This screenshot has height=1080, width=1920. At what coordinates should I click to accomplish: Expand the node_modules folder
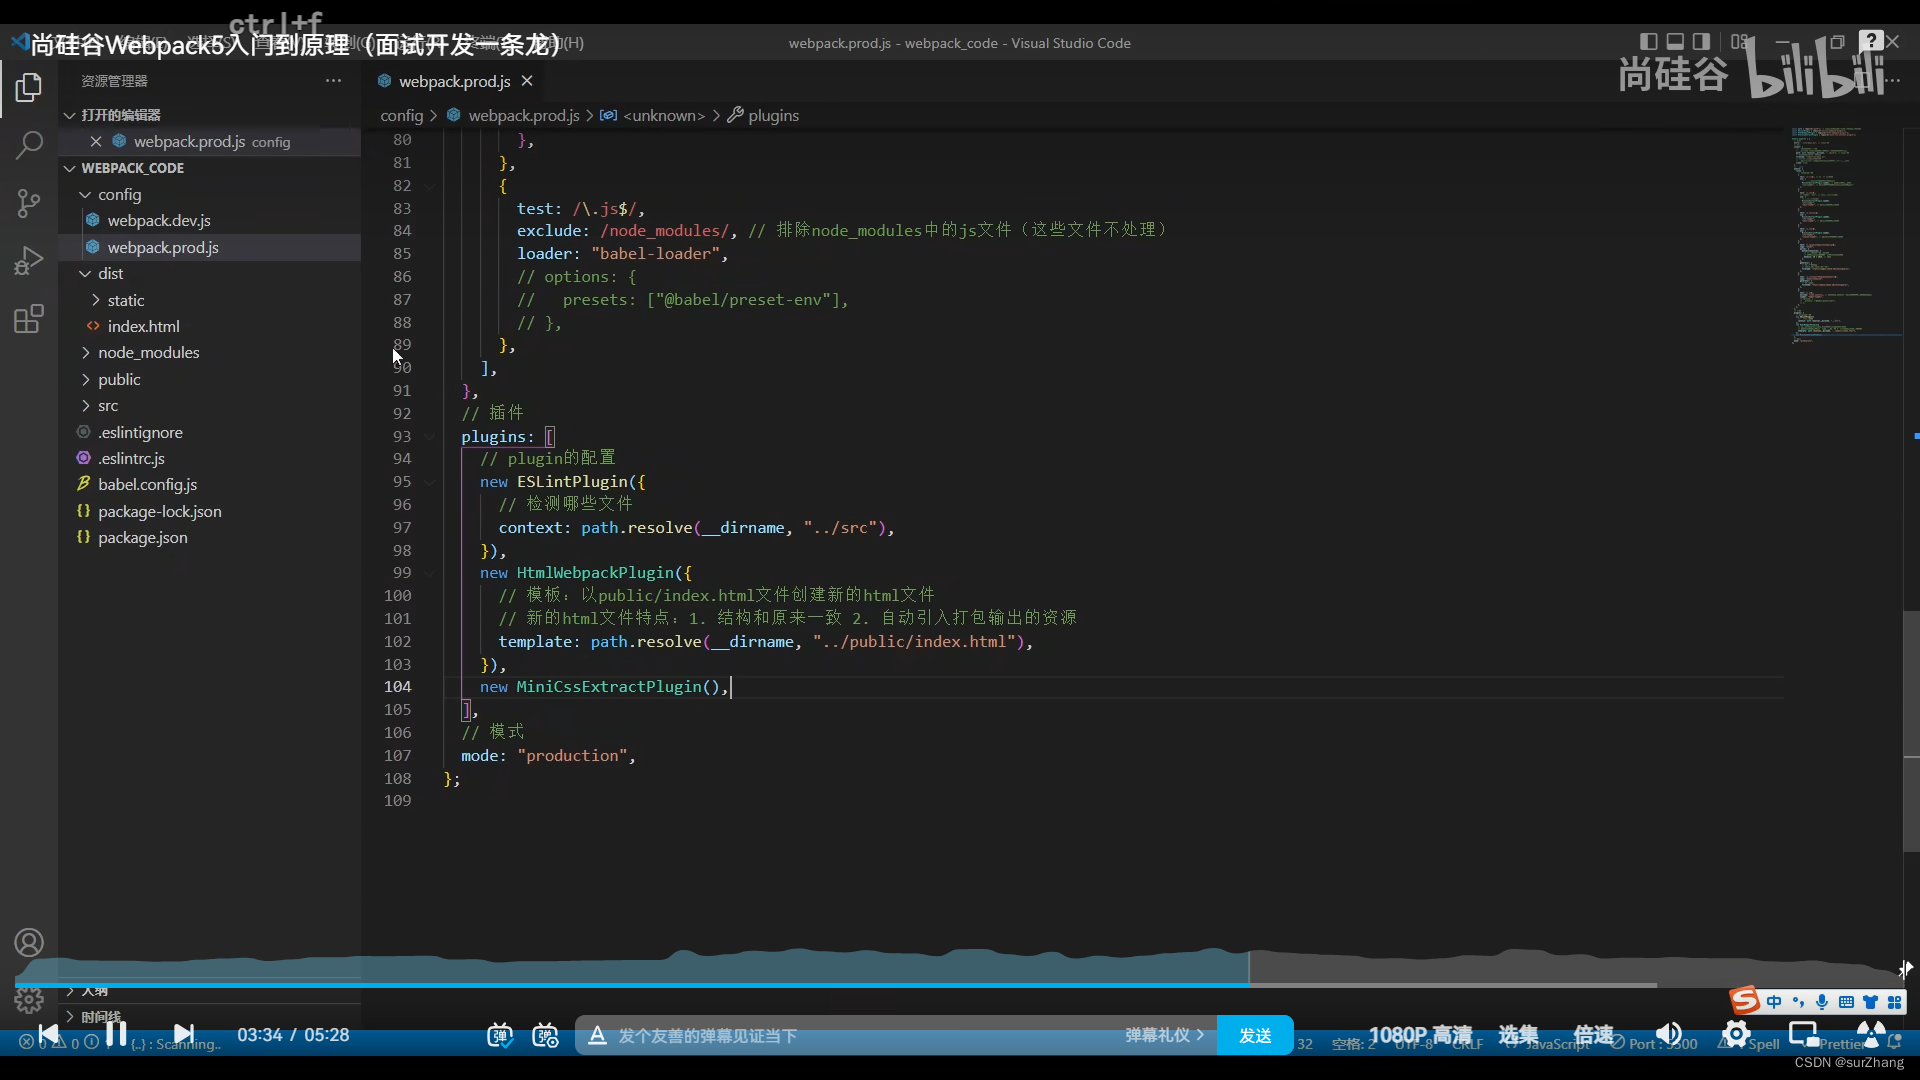point(86,353)
